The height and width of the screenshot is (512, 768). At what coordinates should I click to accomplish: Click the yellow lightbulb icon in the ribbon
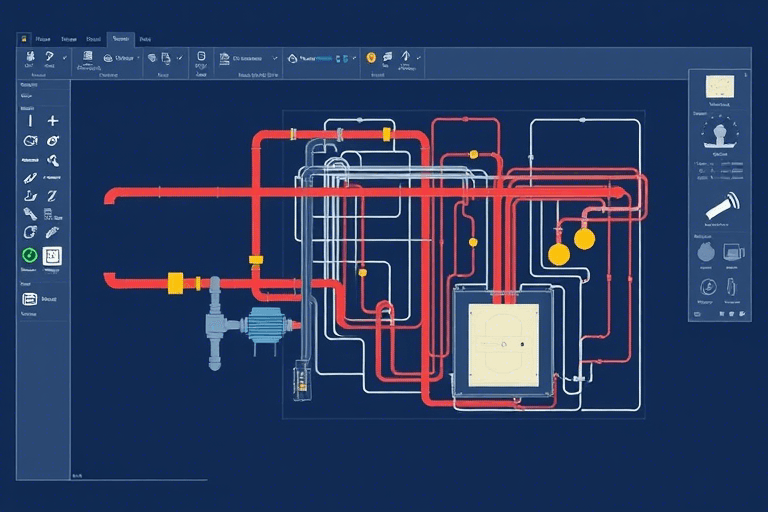click(x=372, y=58)
